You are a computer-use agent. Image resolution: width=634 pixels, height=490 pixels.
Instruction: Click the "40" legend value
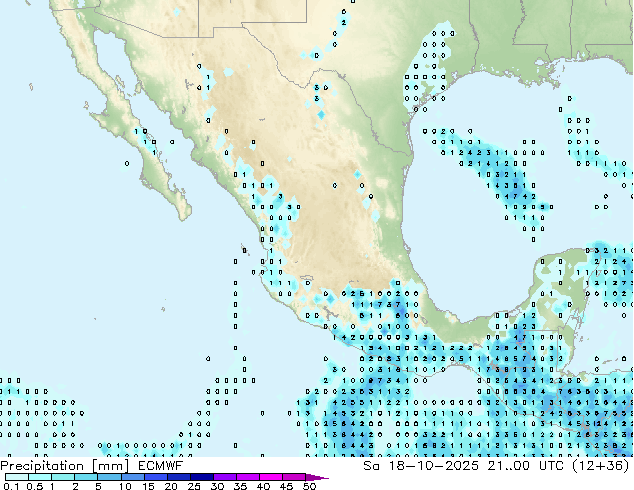[263, 486]
